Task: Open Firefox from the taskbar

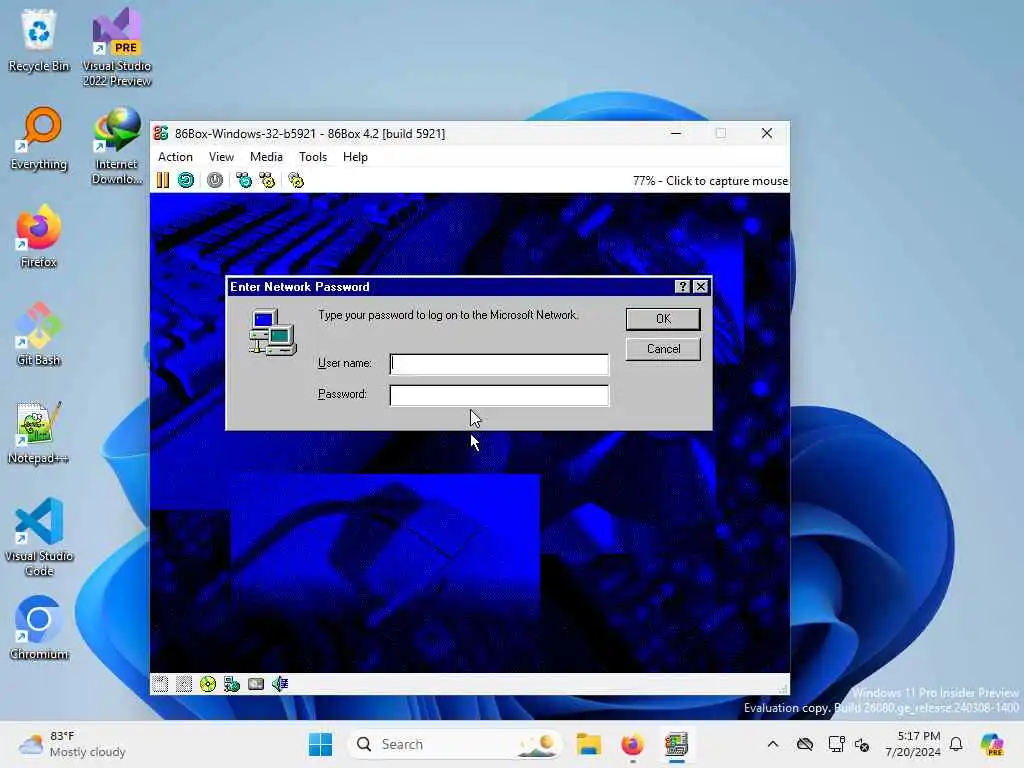Action: point(632,744)
